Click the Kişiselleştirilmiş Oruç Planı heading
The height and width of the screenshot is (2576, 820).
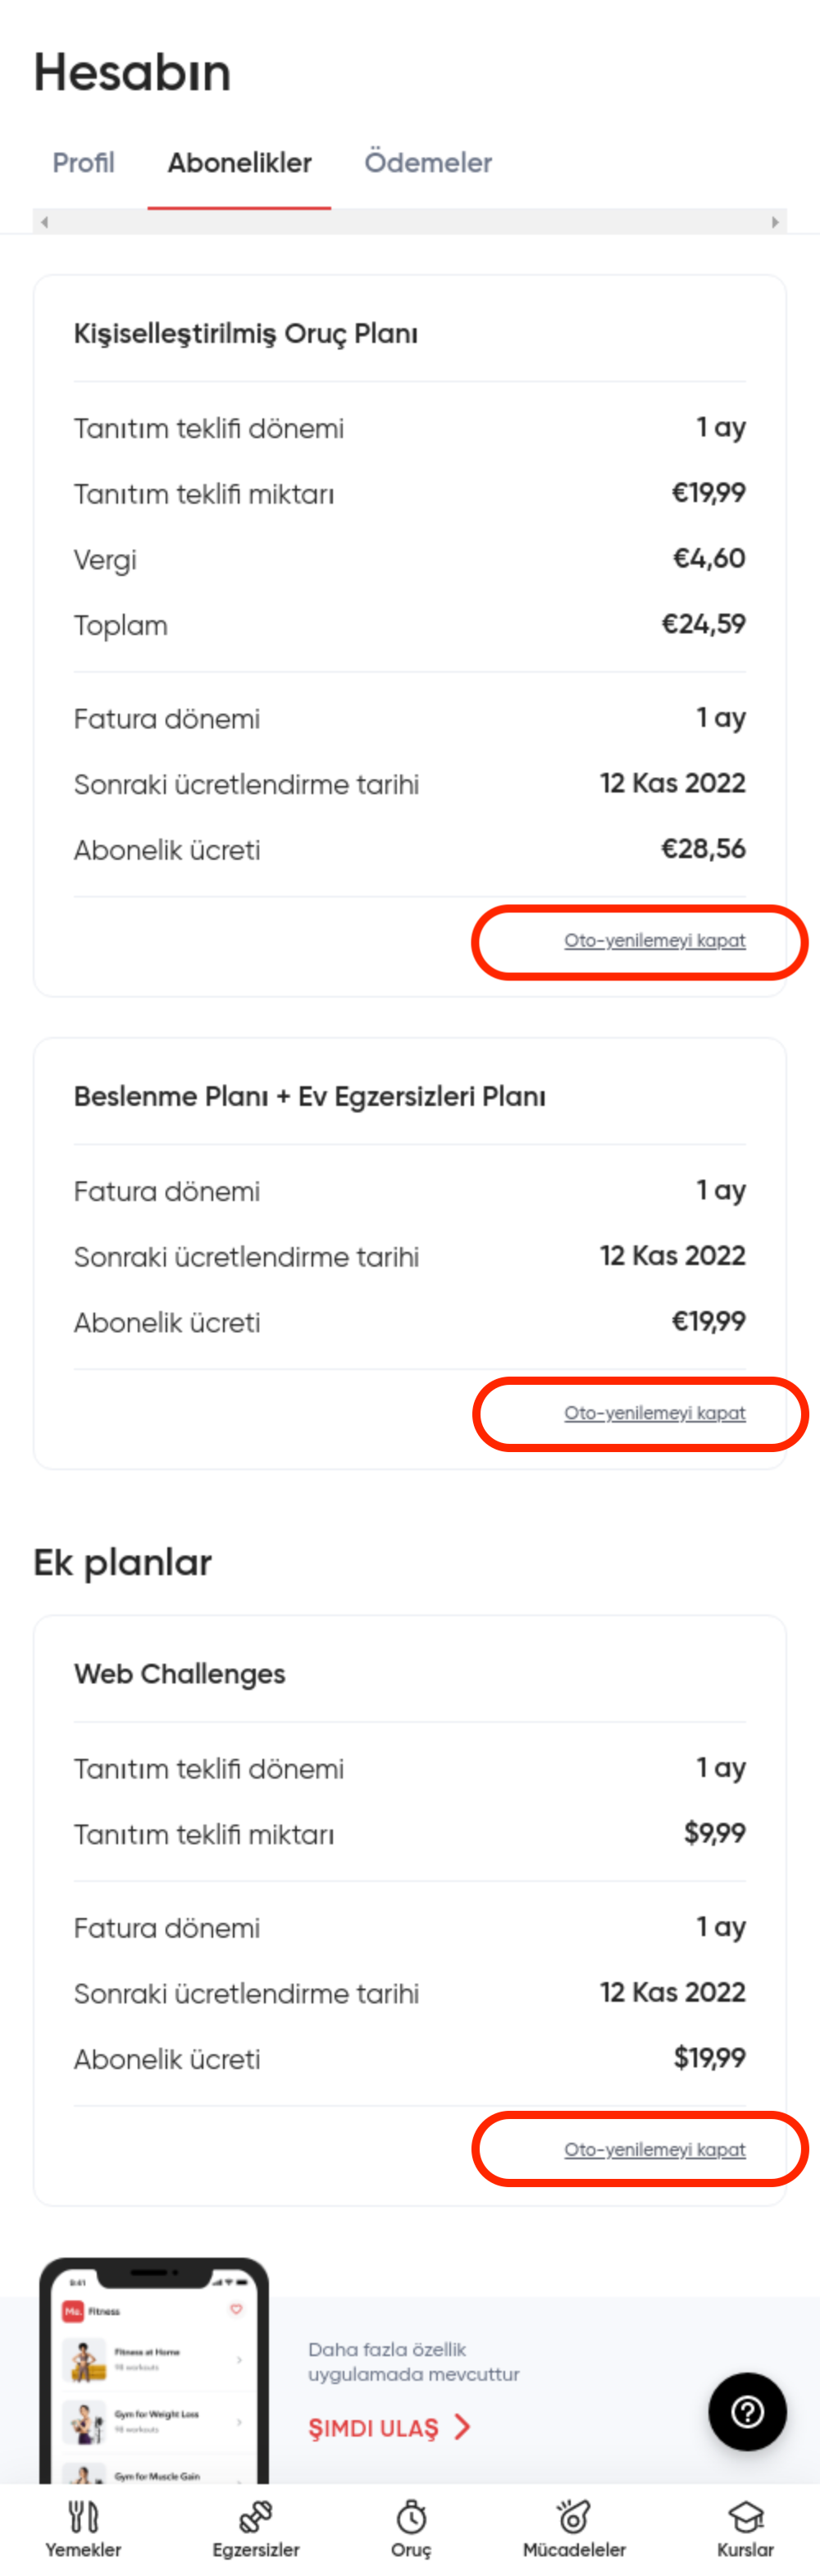[245, 333]
